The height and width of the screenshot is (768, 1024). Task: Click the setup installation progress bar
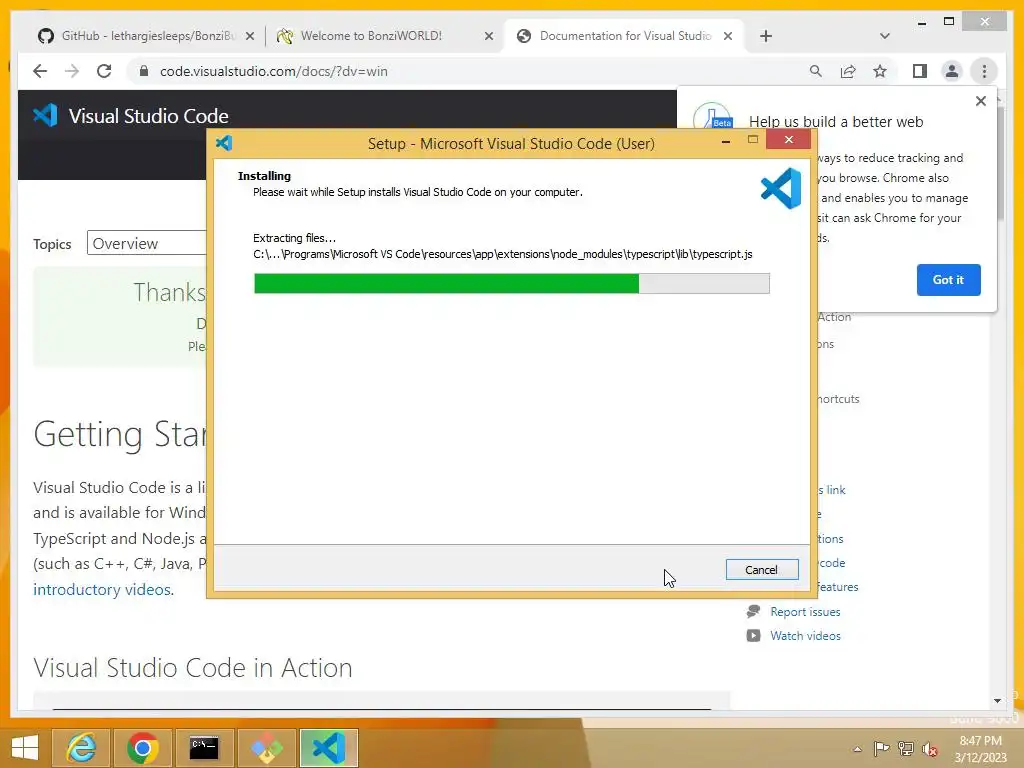coord(511,283)
